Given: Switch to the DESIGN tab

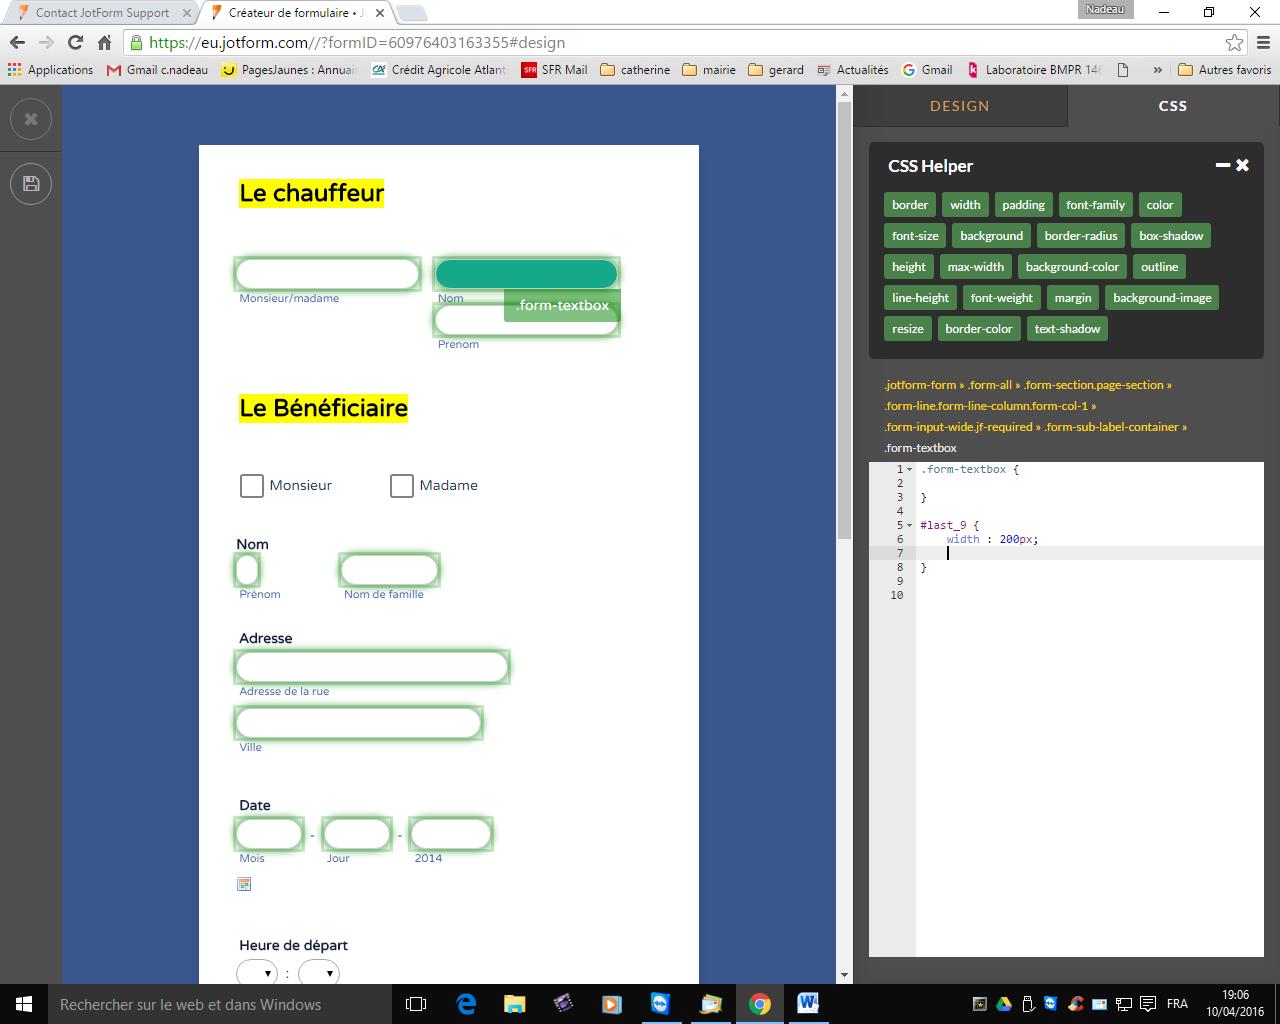Looking at the screenshot, I should 960,106.
